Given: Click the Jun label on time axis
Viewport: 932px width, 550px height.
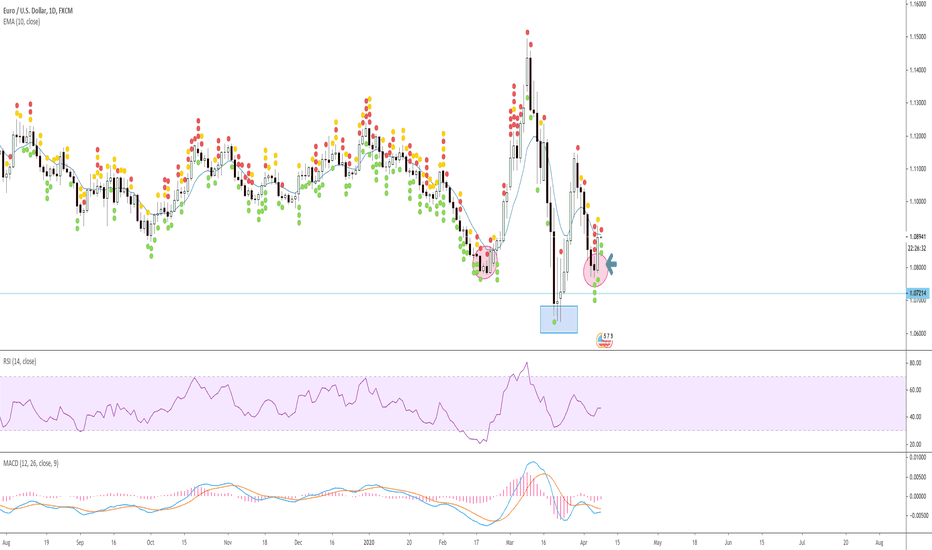Looking at the screenshot, I should (x=728, y=543).
